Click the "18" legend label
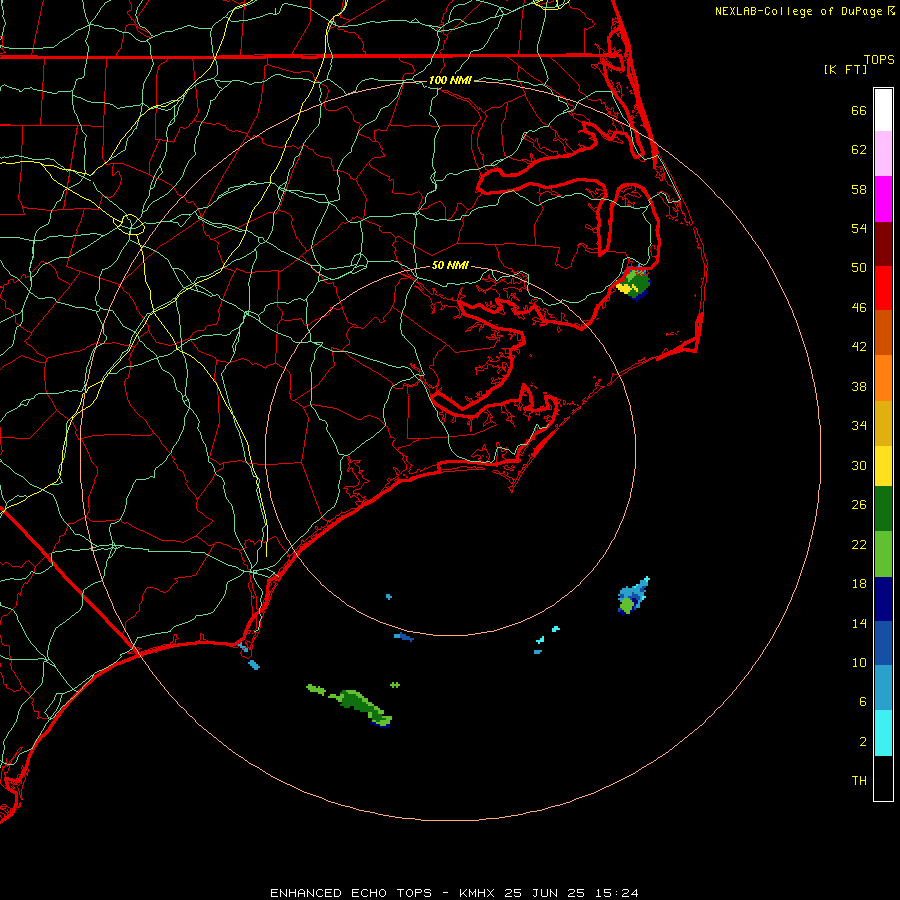This screenshot has width=900, height=900. (x=859, y=584)
